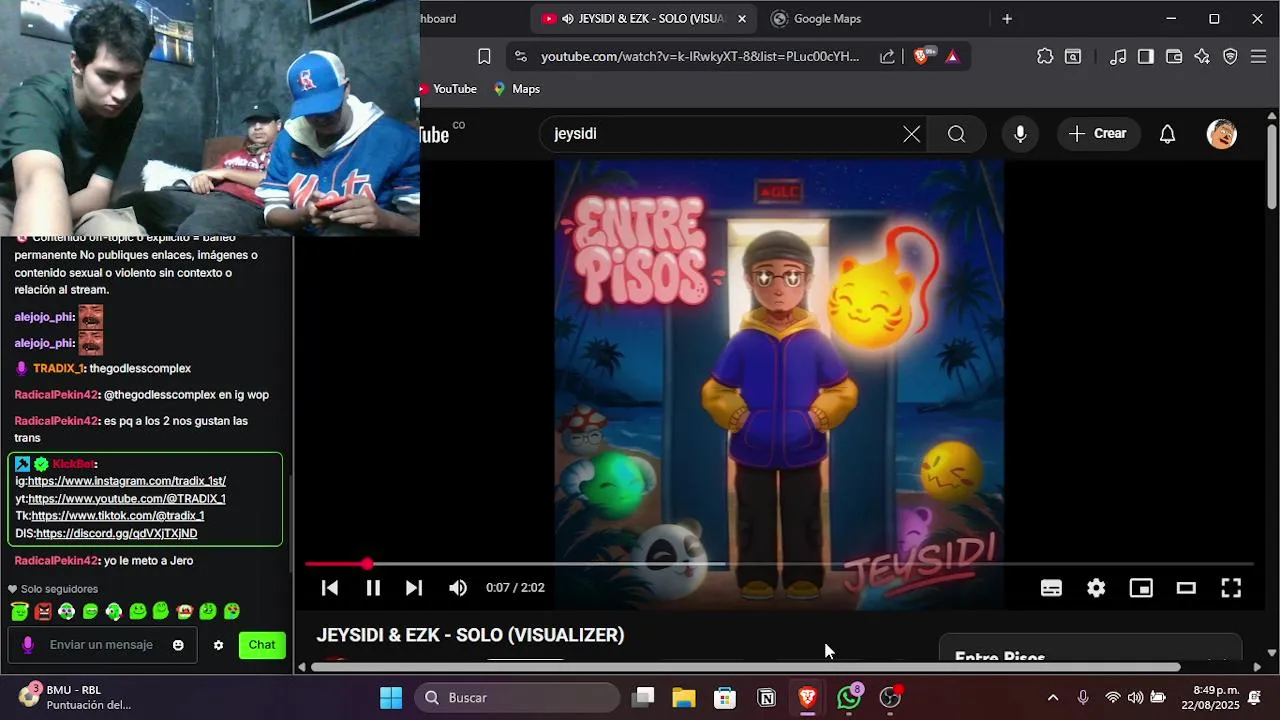Open the youtube.com/@TRADIX_1 chat link

[127, 499]
